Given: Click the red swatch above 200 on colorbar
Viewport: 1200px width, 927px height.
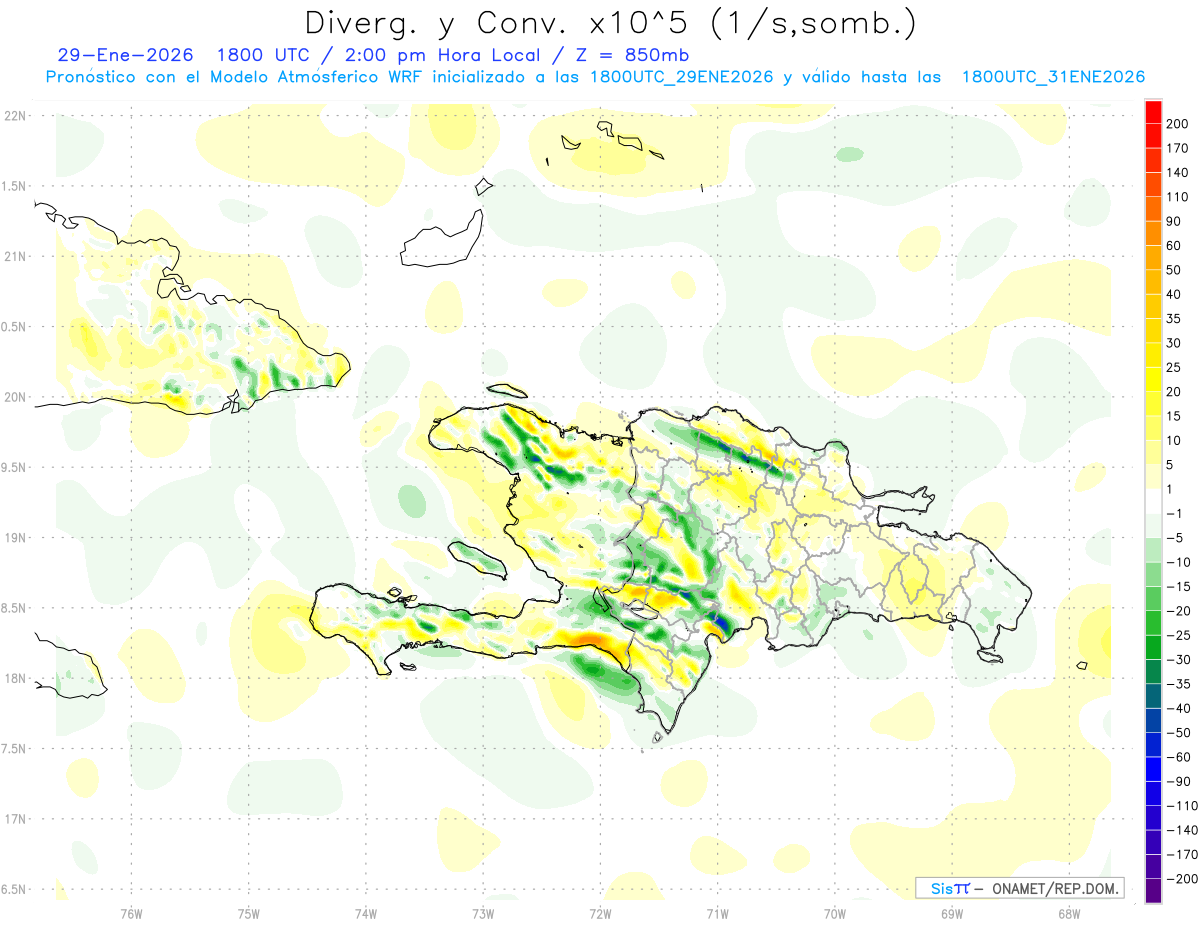Looking at the screenshot, I should 1154,111.
